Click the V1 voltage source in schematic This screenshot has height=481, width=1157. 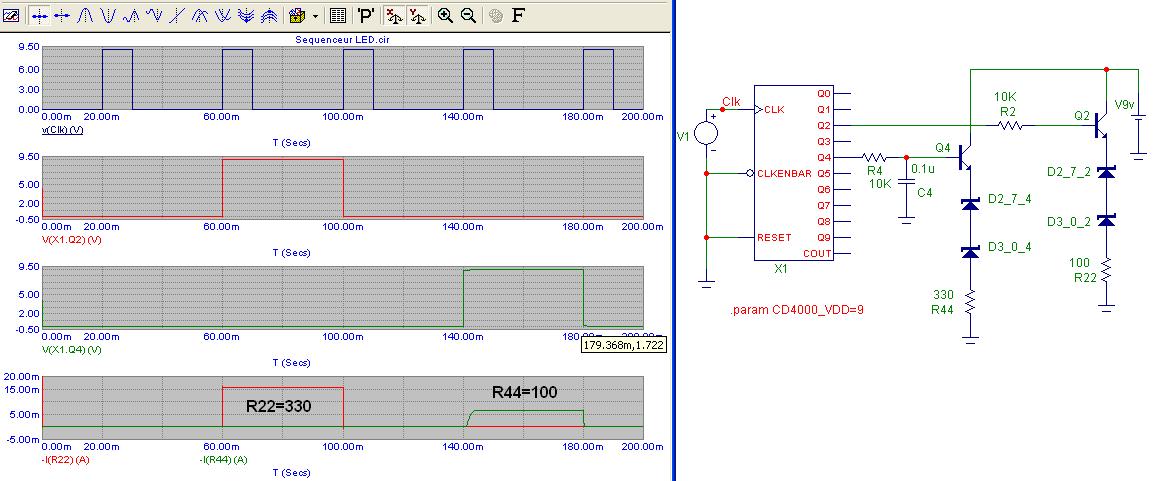[707, 132]
